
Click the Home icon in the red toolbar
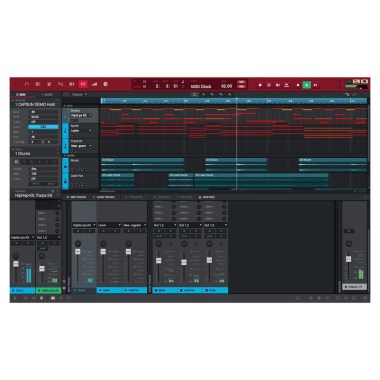coord(27,84)
